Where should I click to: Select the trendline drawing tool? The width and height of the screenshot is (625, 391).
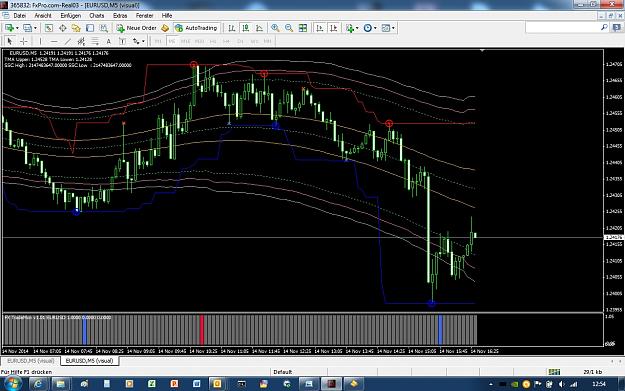point(68,41)
